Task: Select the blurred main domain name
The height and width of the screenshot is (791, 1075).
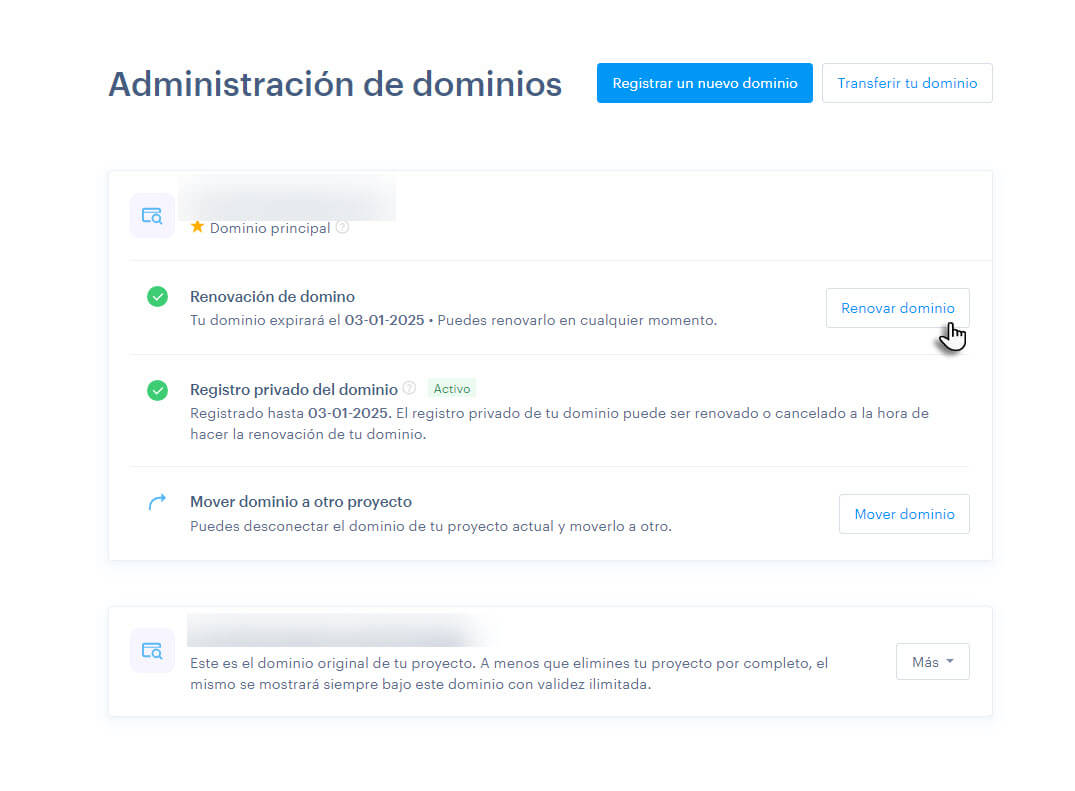Action: 288,198
